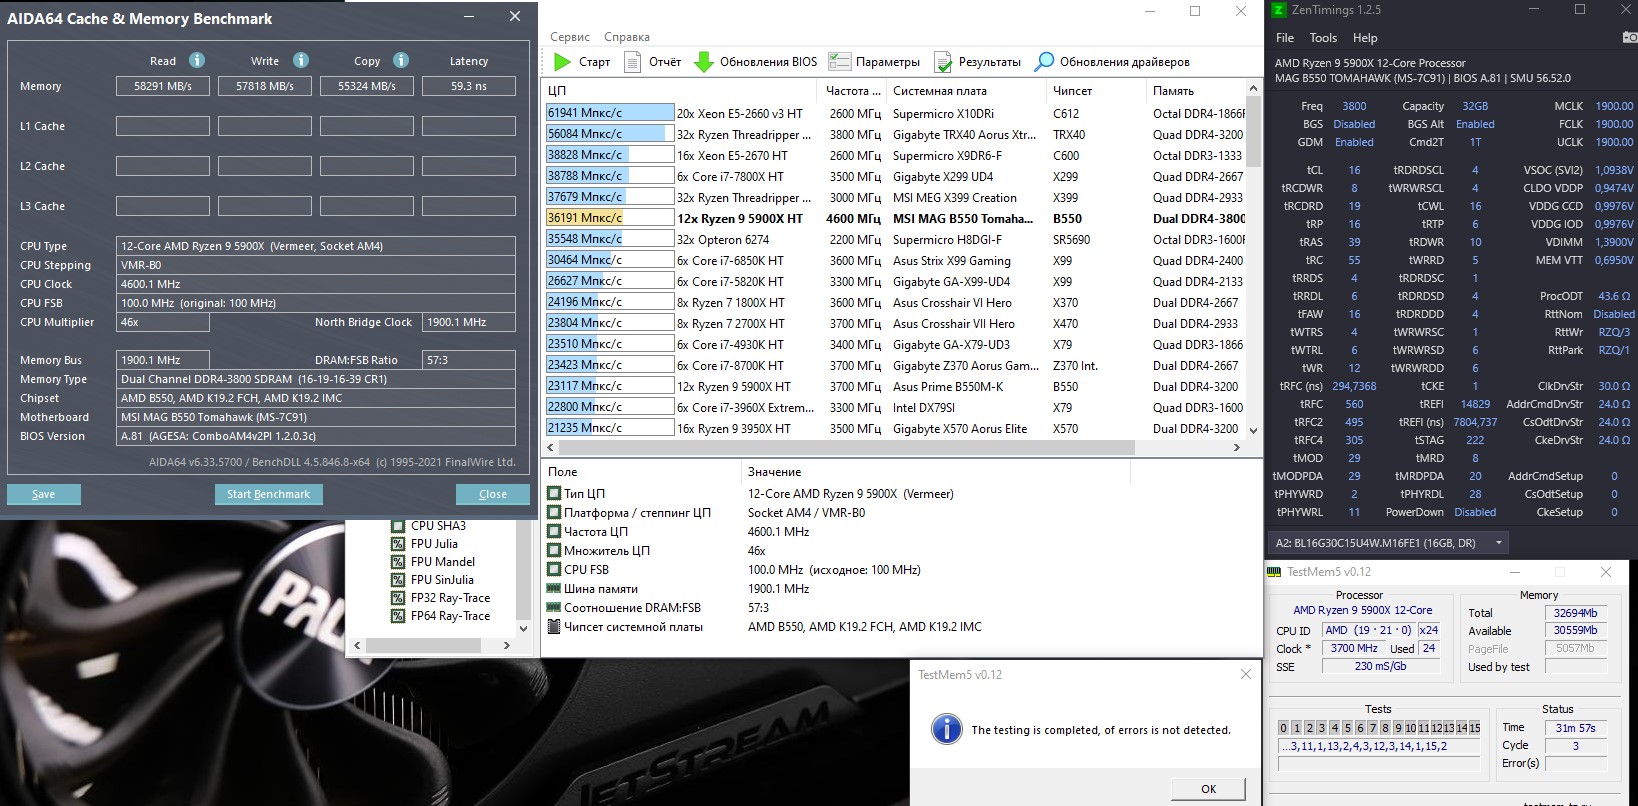This screenshot has height=806, width=1638.
Task: Click the results list scroll-down arrow
Action: (1253, 430)
